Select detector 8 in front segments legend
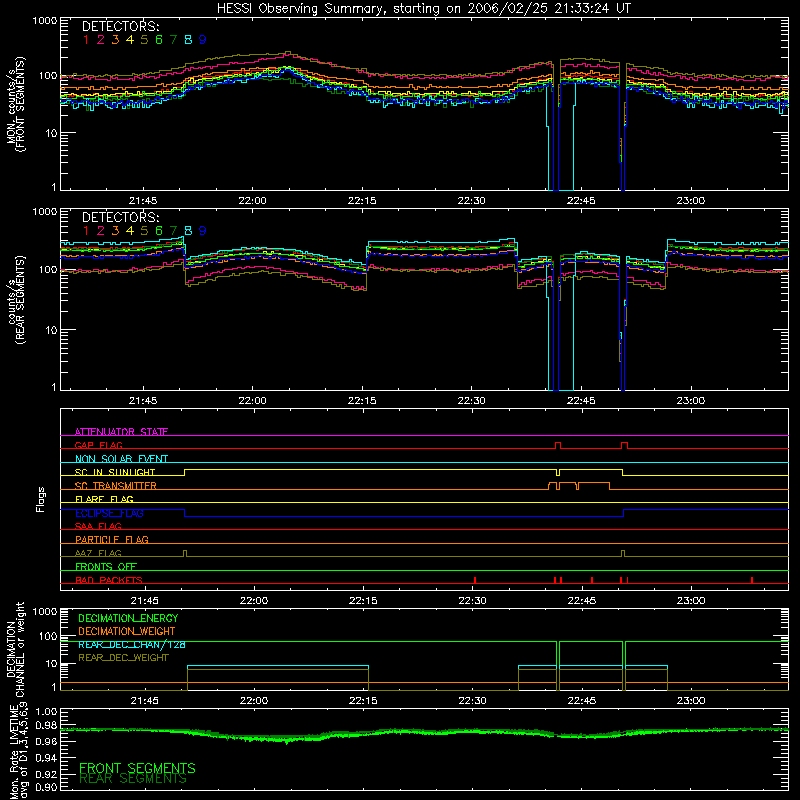The image size is (800, 800). [188, 40]
